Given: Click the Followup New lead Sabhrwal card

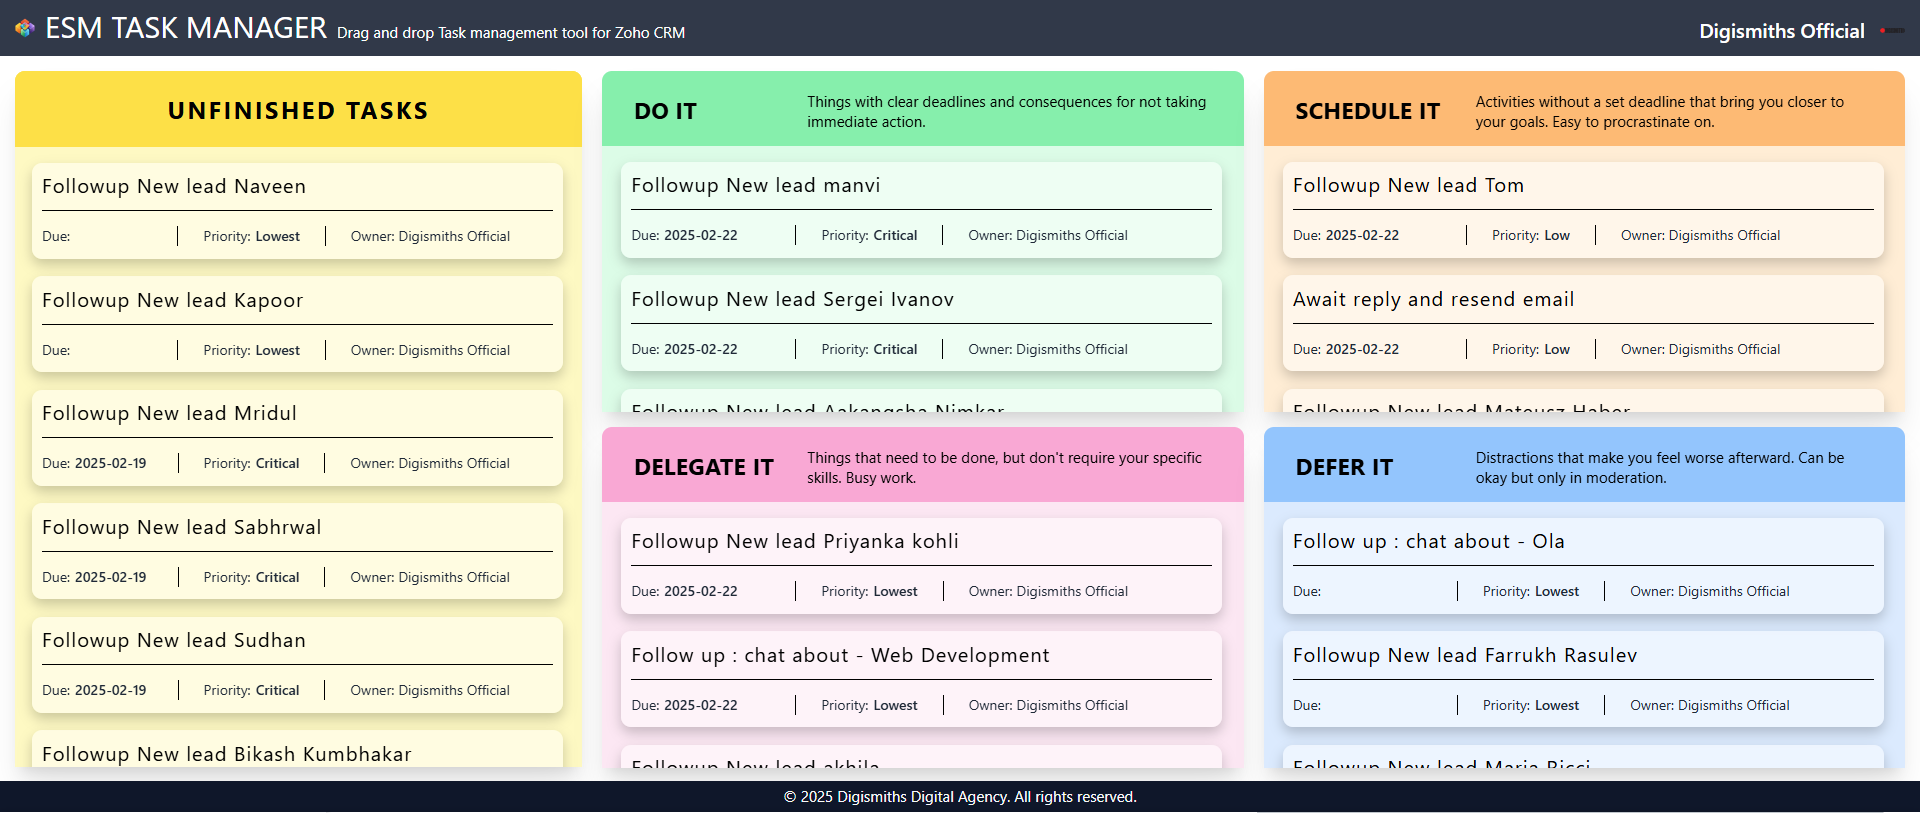Looking at the screenshot, I should coord(297,550).
